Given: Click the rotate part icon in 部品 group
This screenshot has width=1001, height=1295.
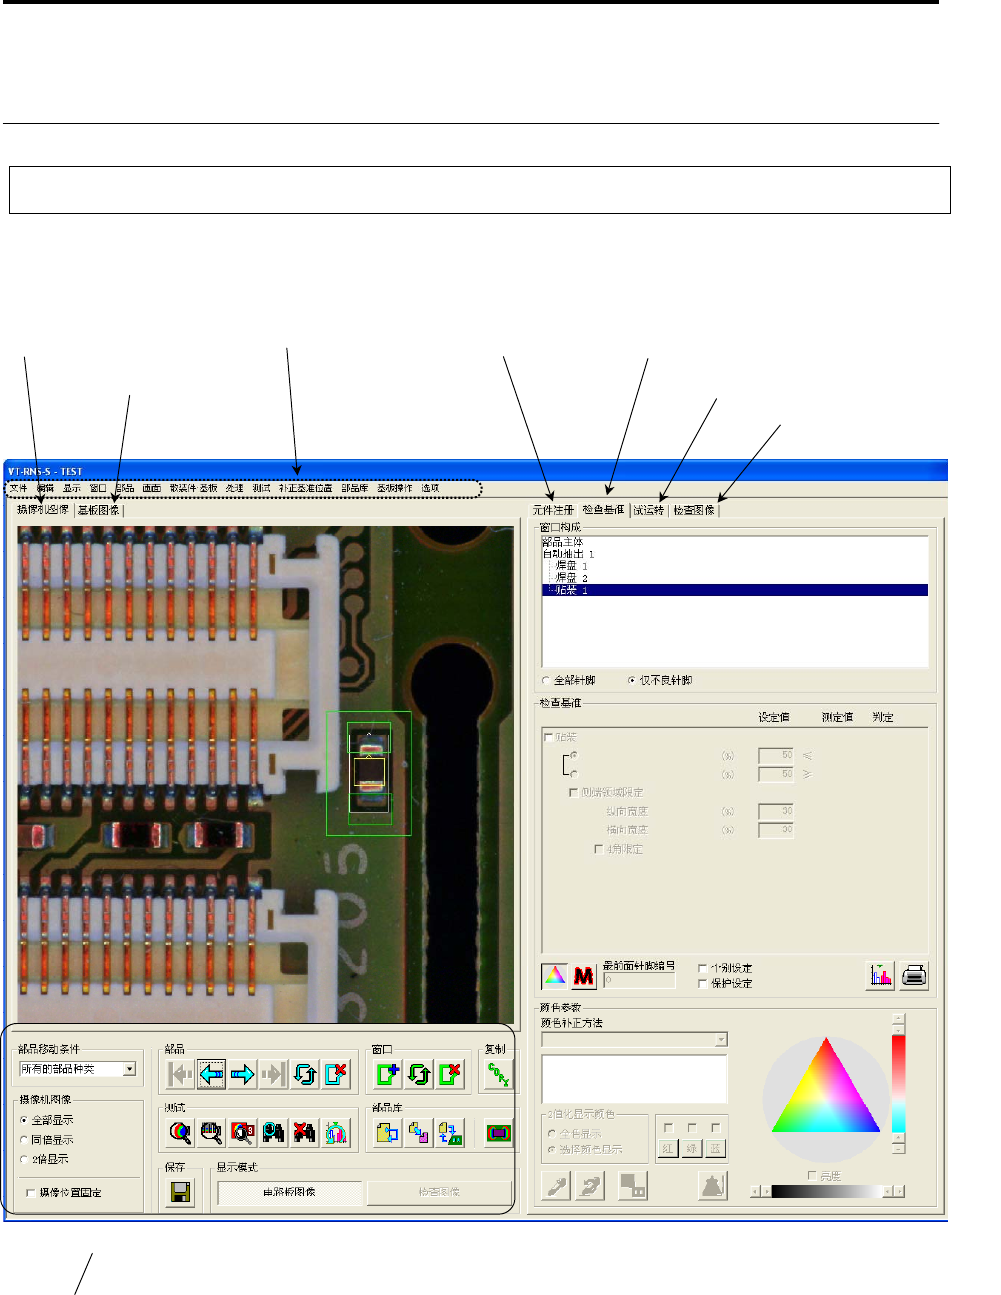Looking at the screenshot, I should (x=305, y=1074).
